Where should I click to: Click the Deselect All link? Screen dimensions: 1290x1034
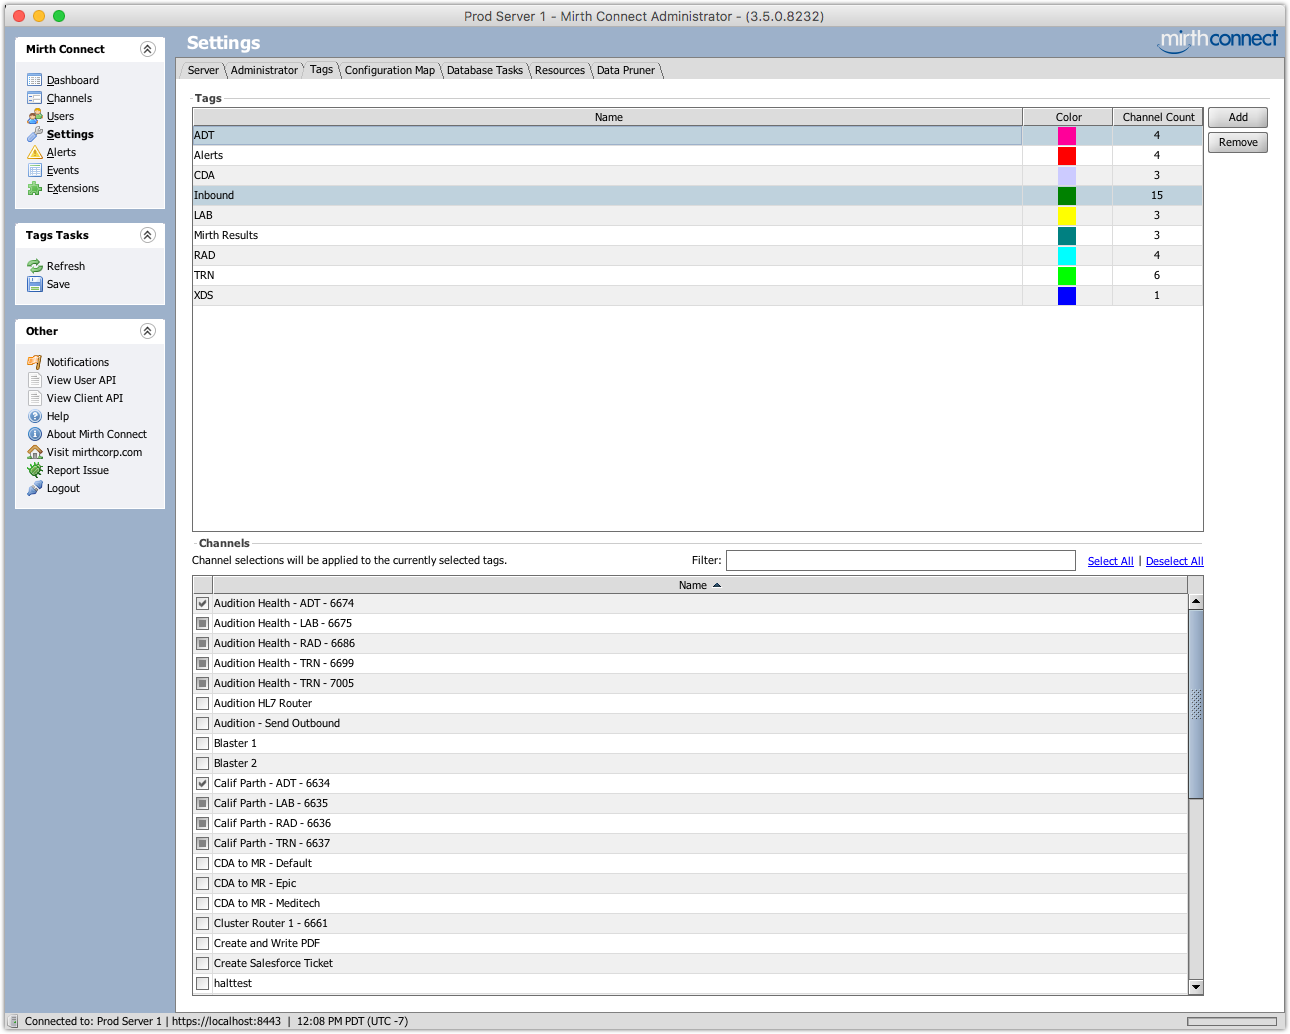(1175, 561)
